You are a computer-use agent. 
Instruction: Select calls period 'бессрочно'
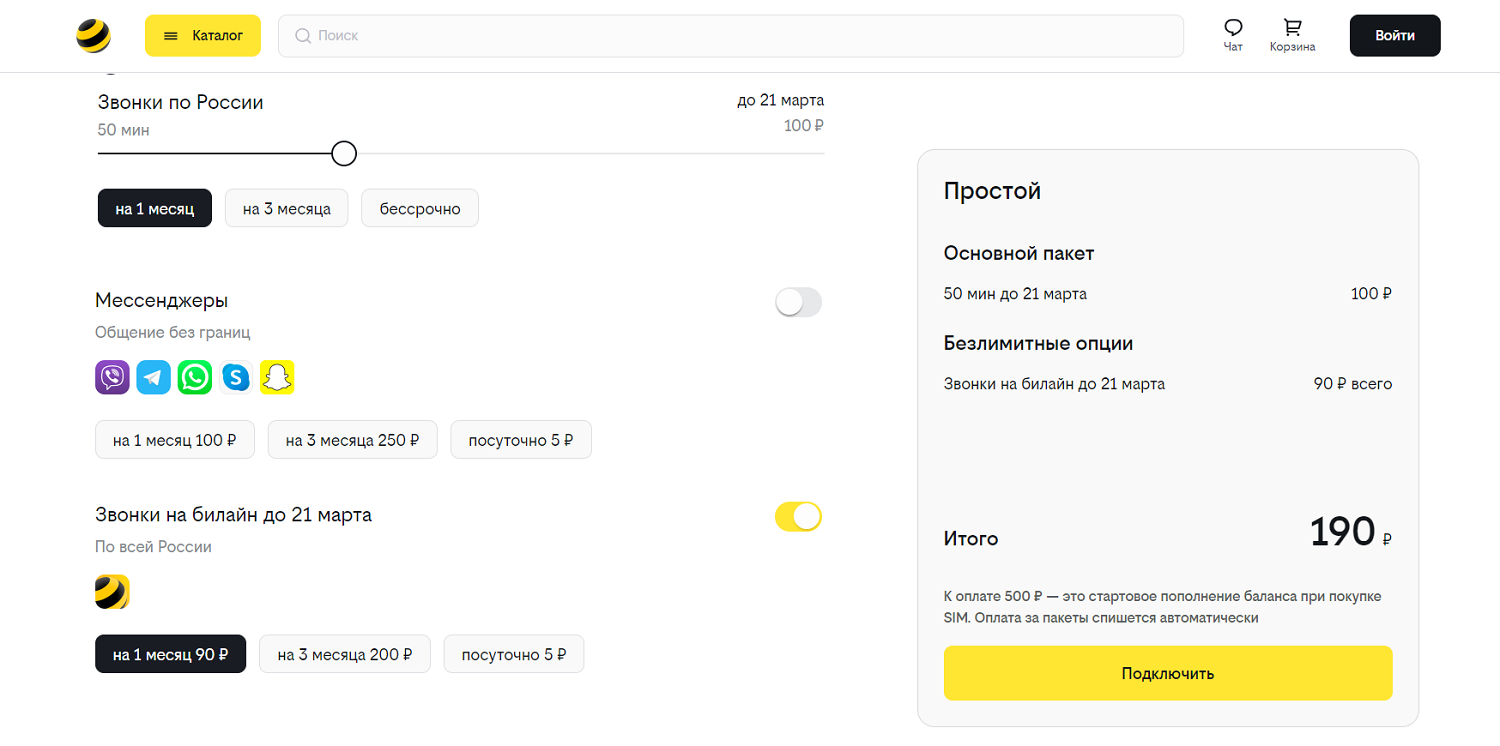(x=420, y=209)
